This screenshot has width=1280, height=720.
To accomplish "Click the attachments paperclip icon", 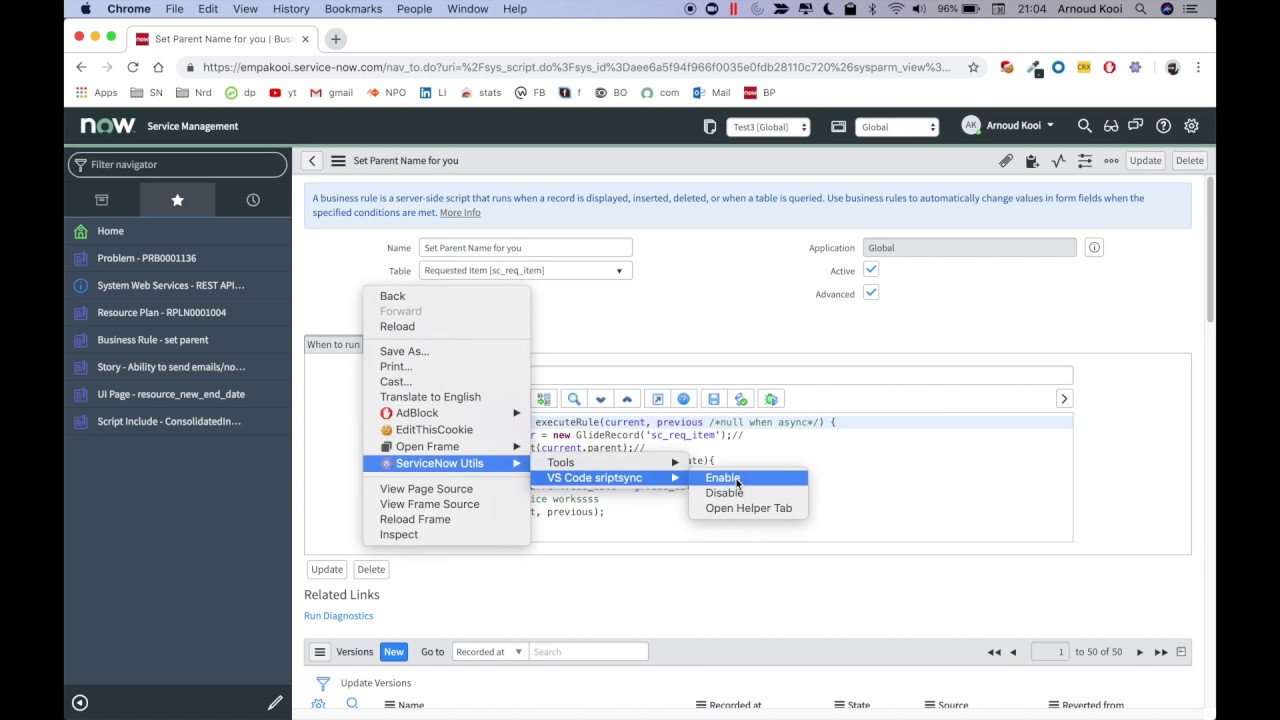I will [x=1006, y=160].
